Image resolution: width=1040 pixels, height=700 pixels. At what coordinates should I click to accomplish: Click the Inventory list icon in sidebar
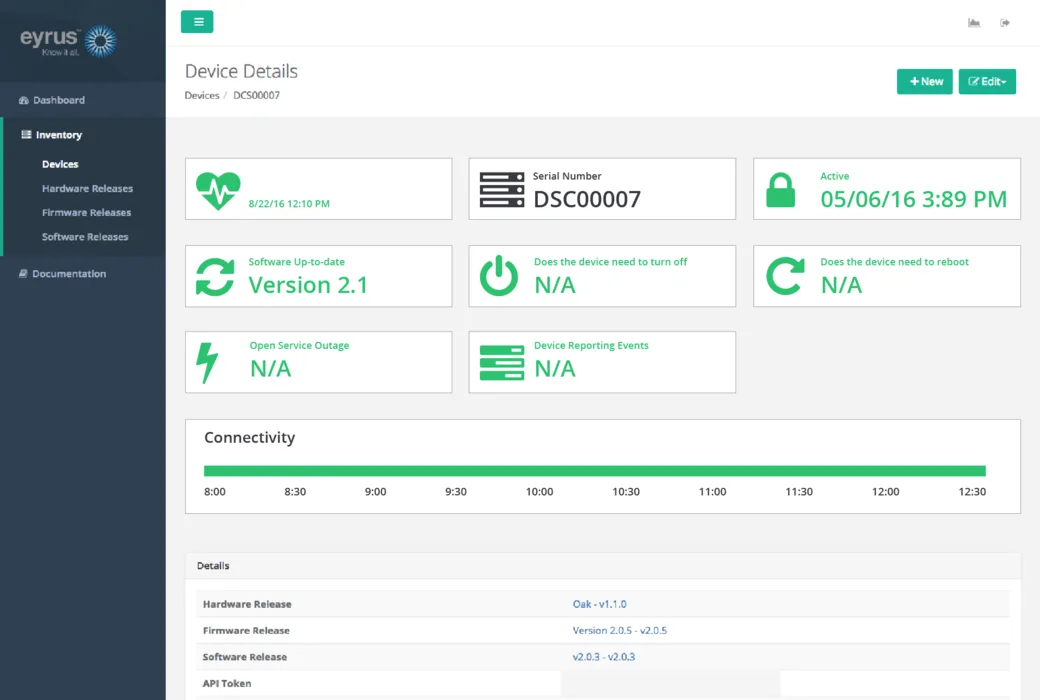click(x=27, y=135)
